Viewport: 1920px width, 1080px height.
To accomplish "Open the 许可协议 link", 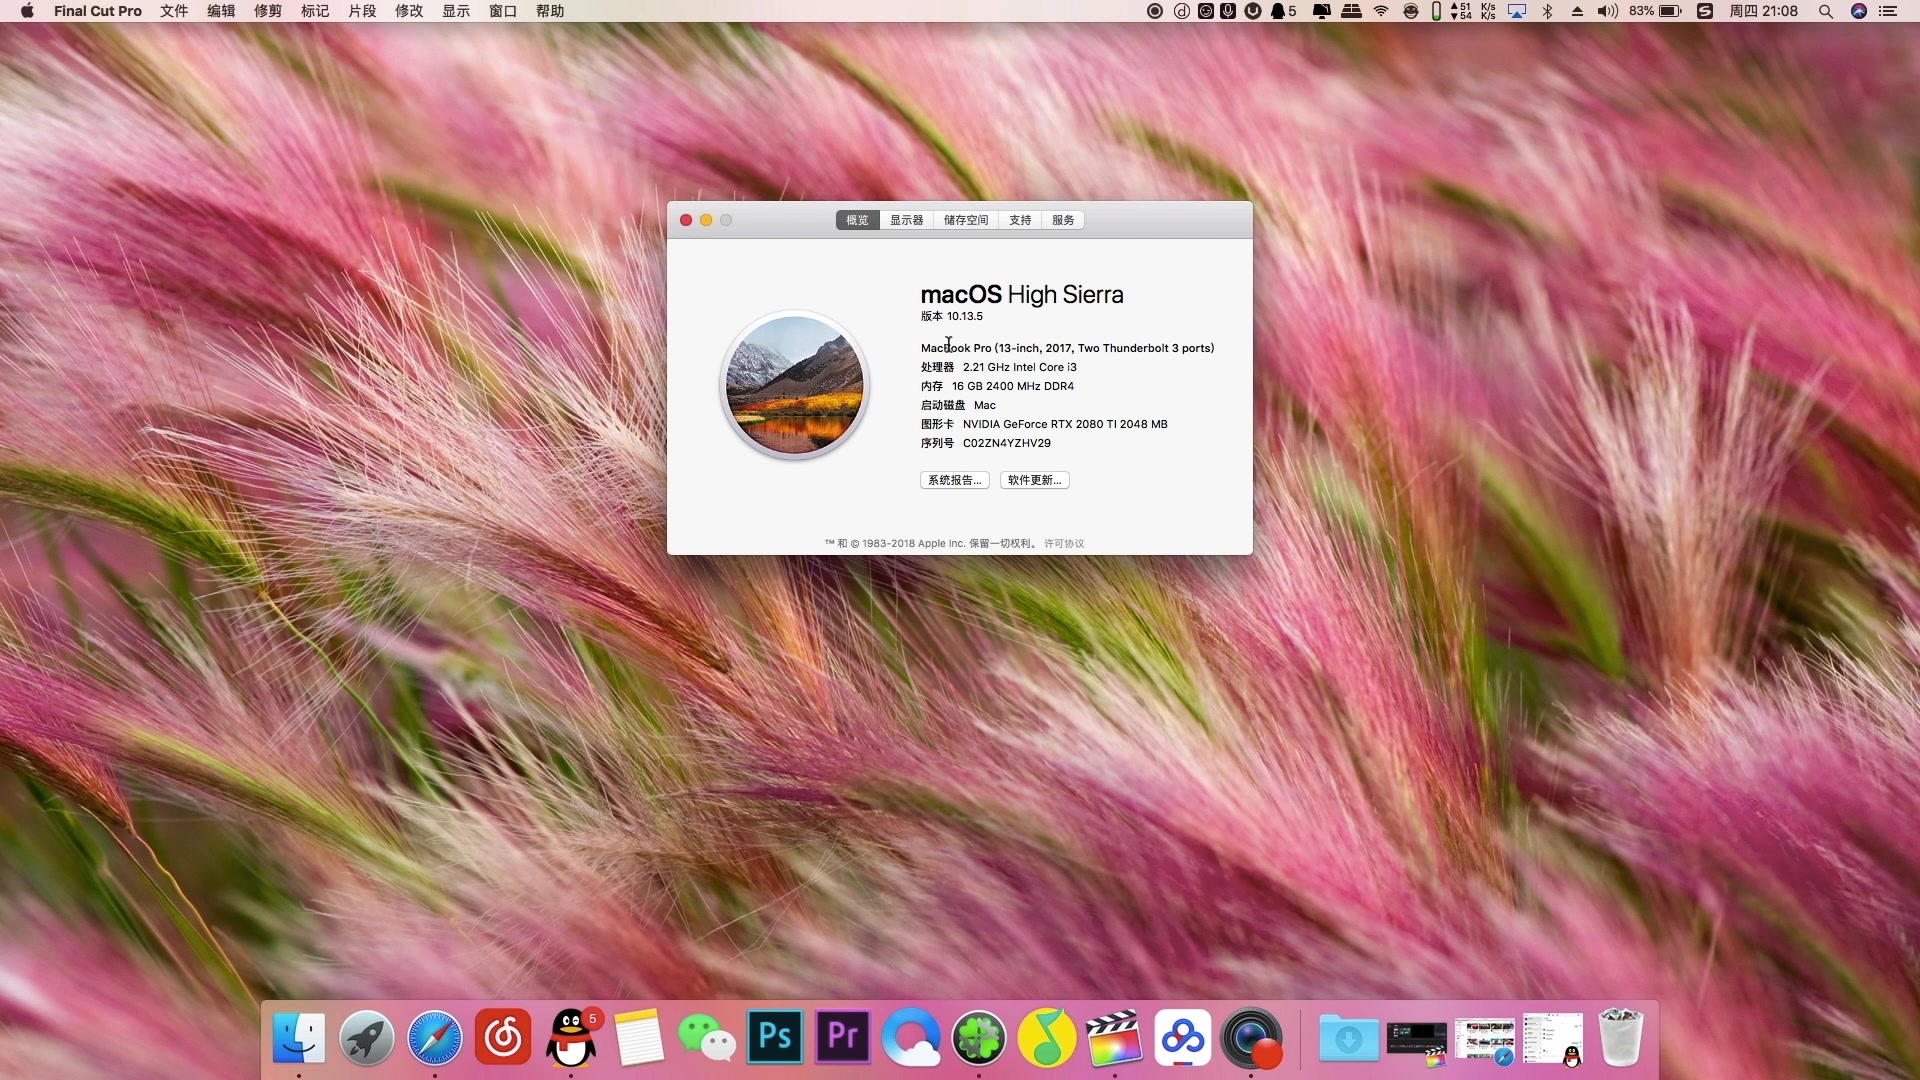I will (1064, 544).
